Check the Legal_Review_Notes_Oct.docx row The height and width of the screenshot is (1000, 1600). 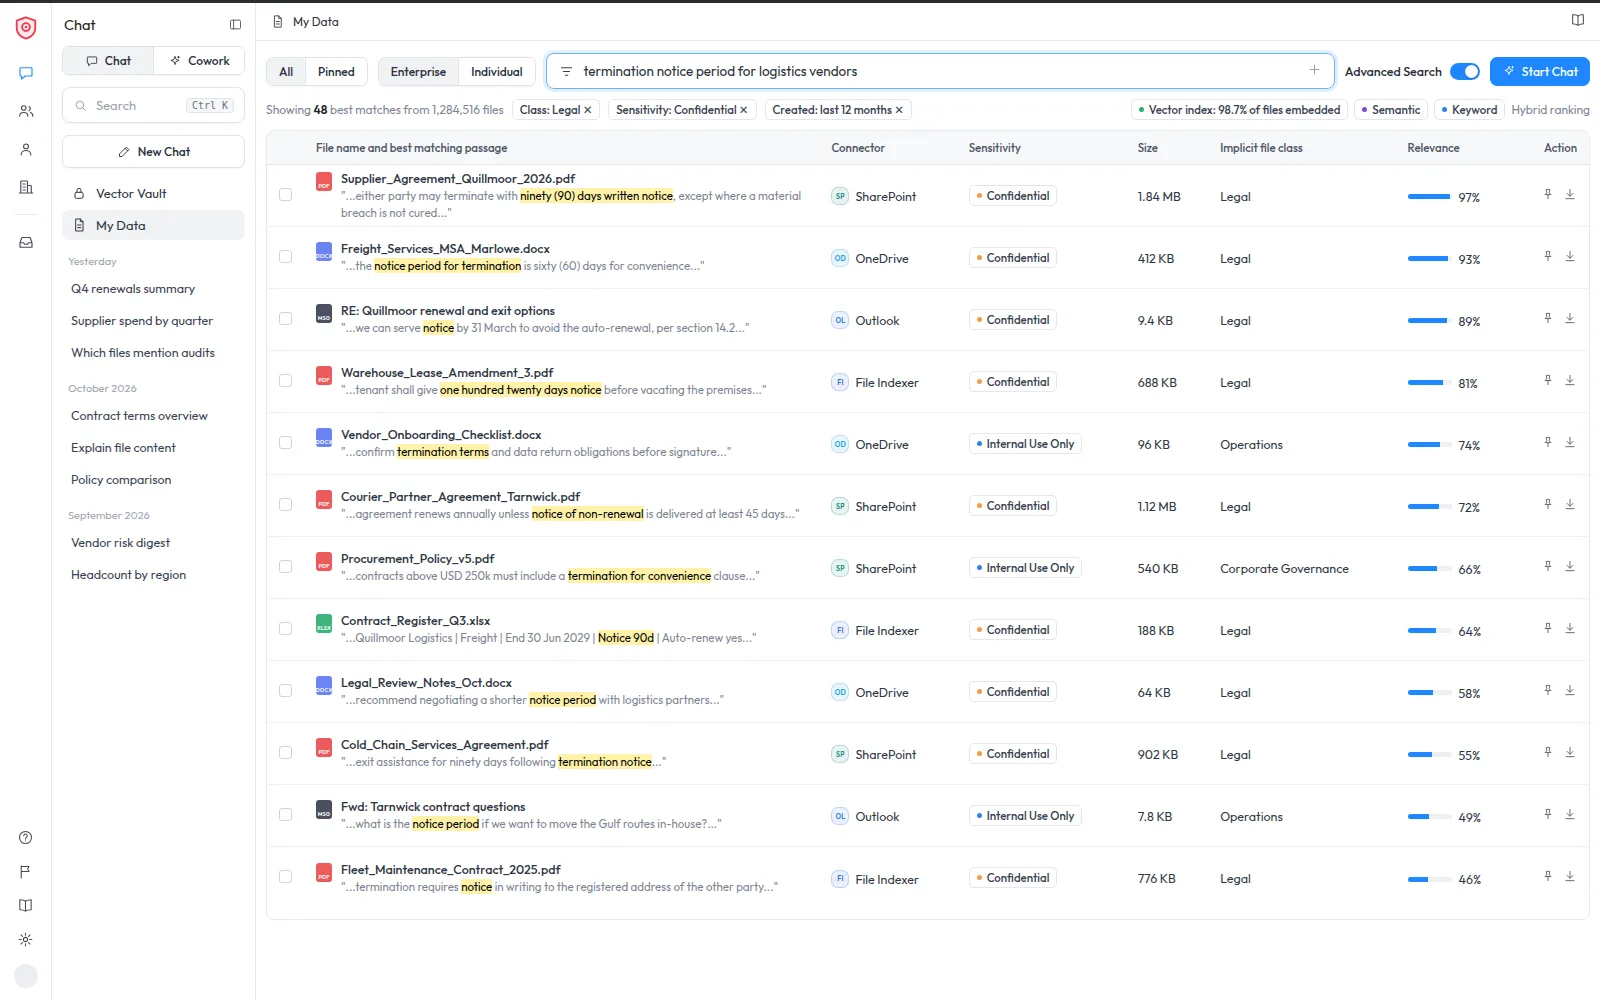coord(286,691)
